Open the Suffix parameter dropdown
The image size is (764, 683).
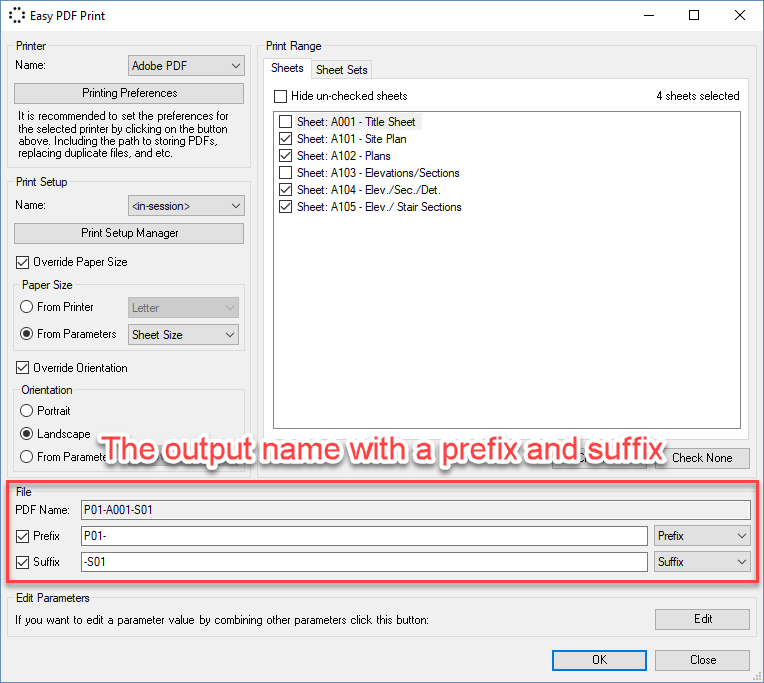tap(702, 562)
